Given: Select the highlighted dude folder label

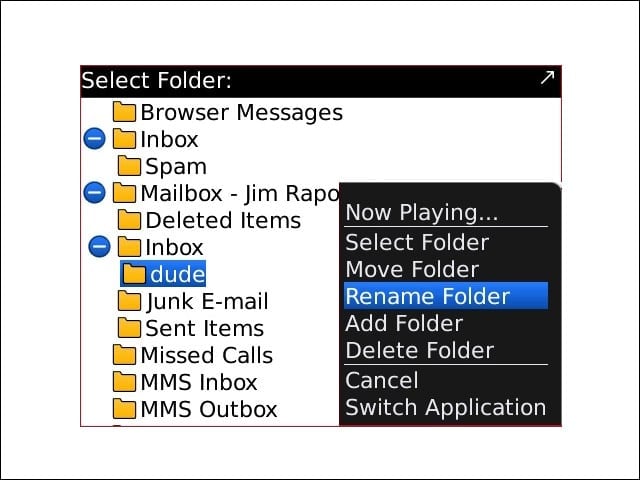Looking at the screenshot, I should [x=177, y=274].
